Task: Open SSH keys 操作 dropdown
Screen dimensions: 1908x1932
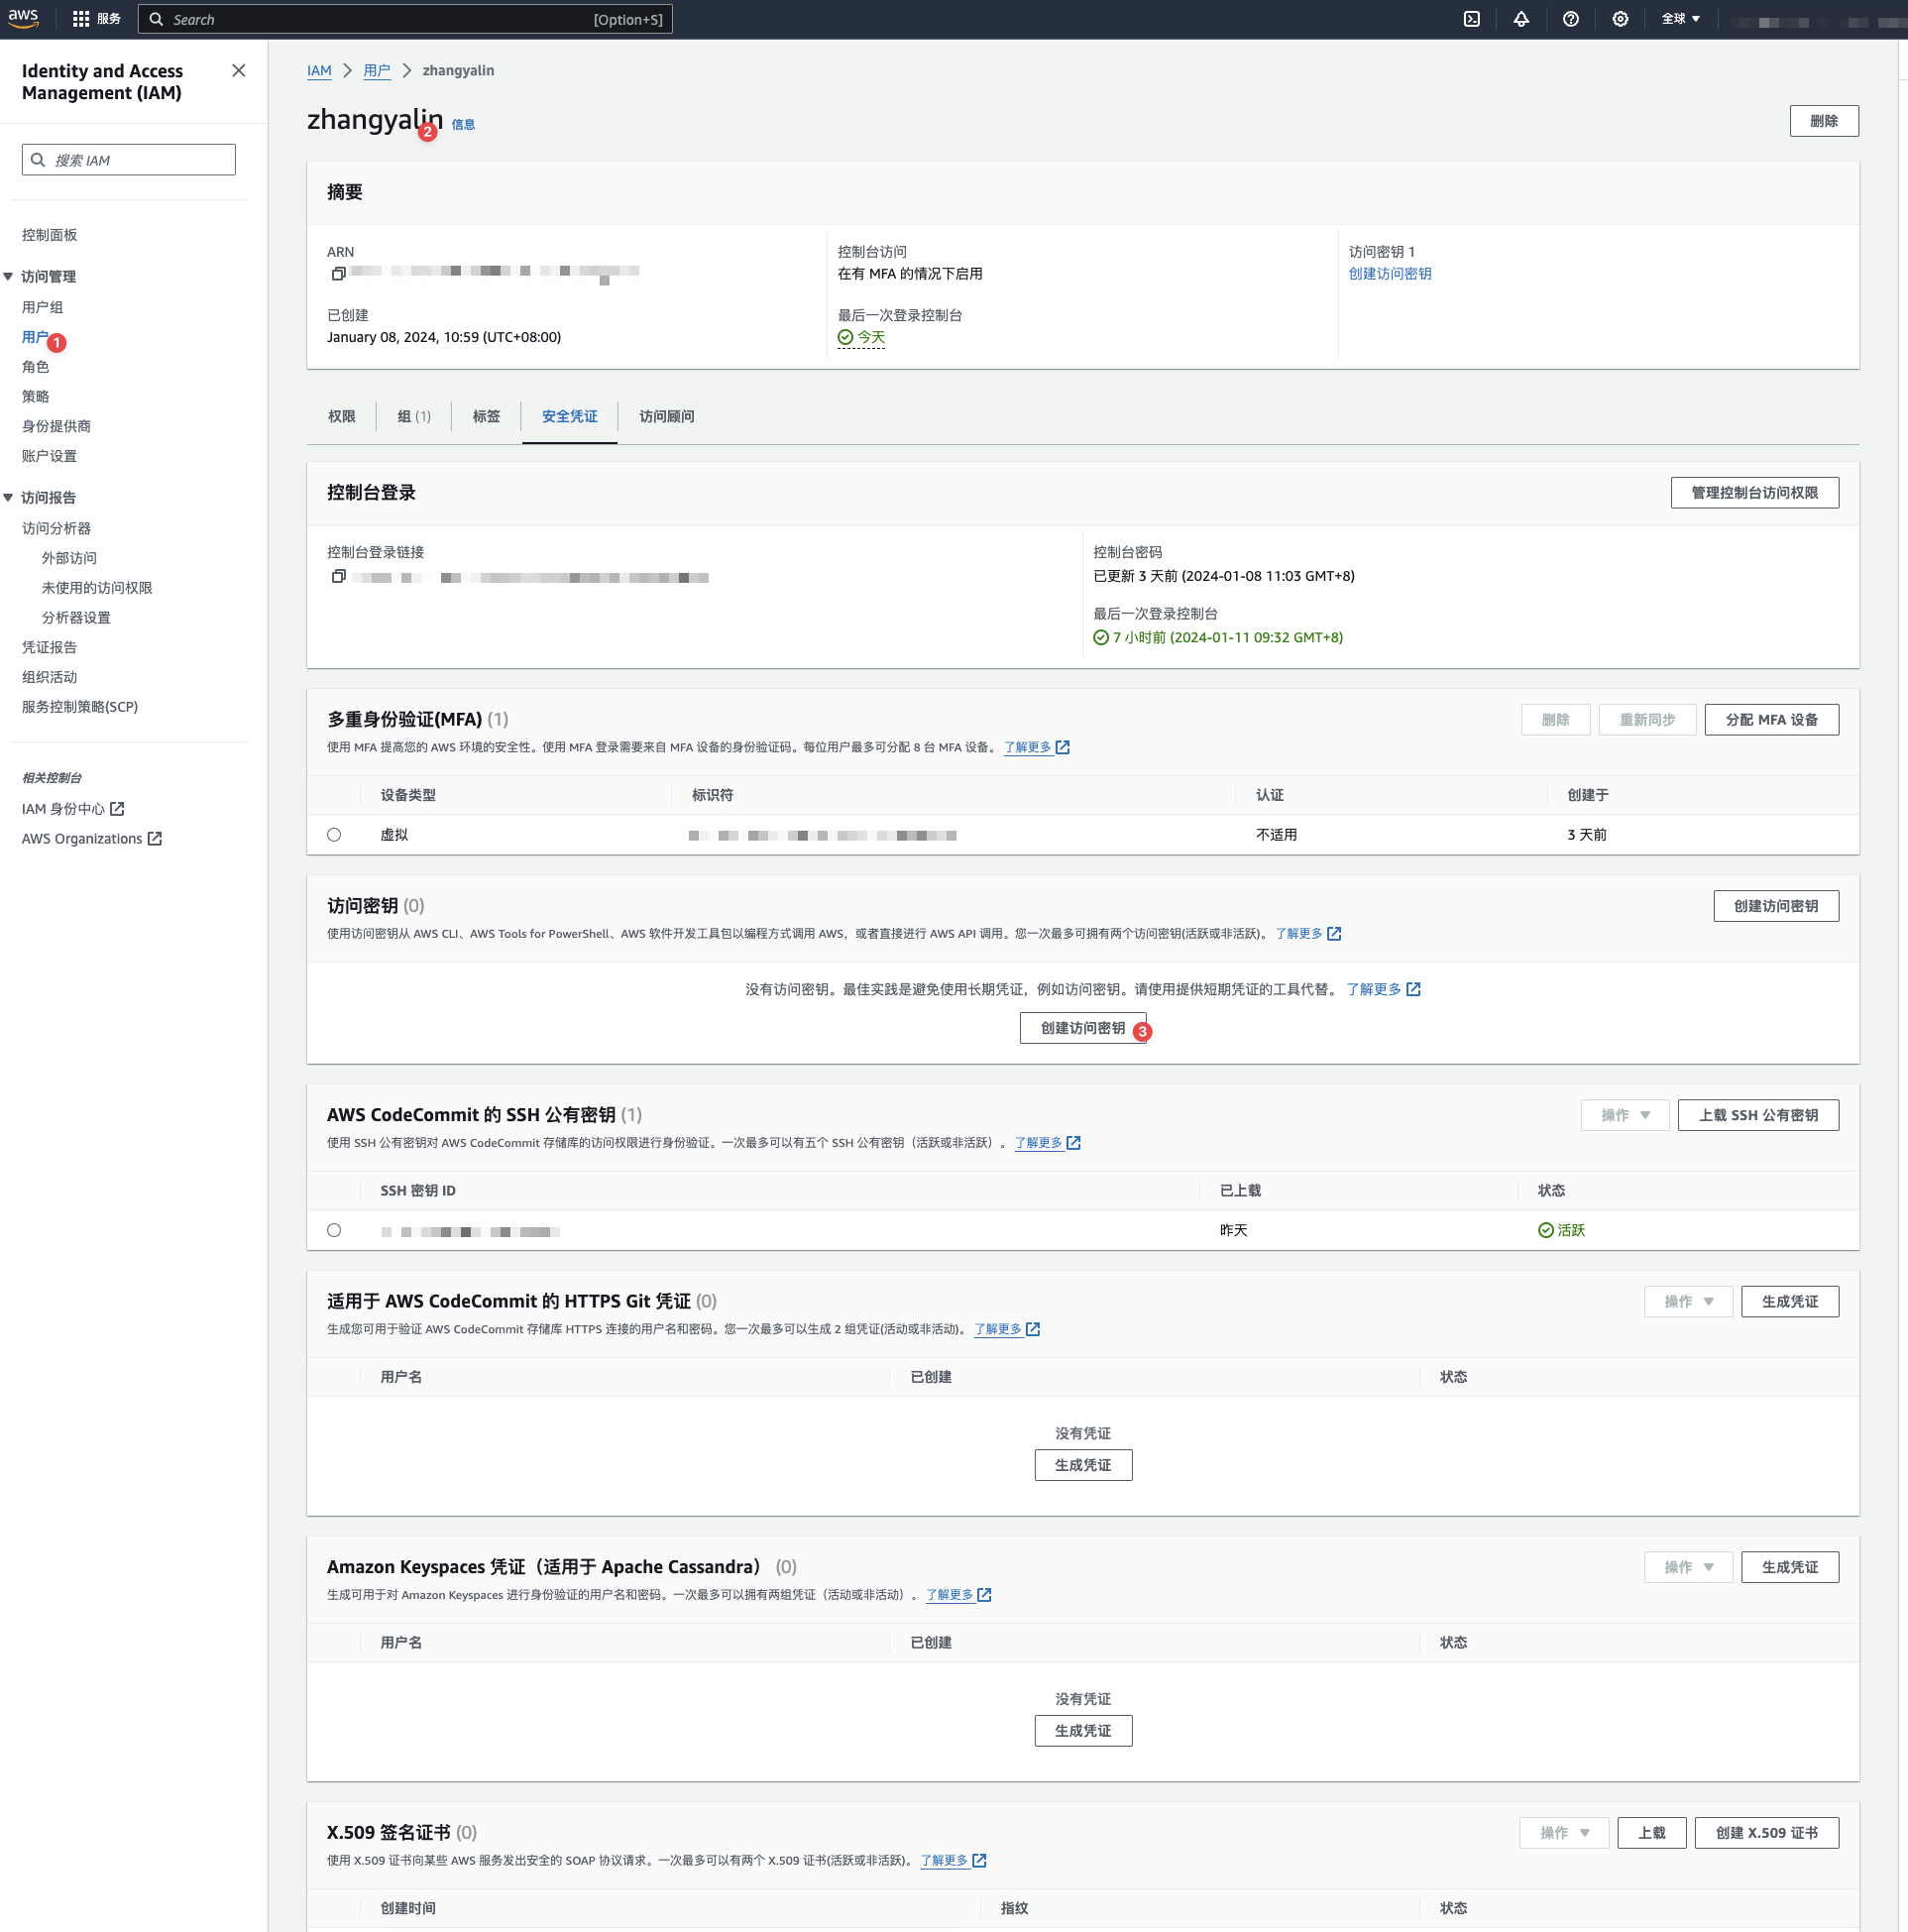Action: pos(1625,1115)
